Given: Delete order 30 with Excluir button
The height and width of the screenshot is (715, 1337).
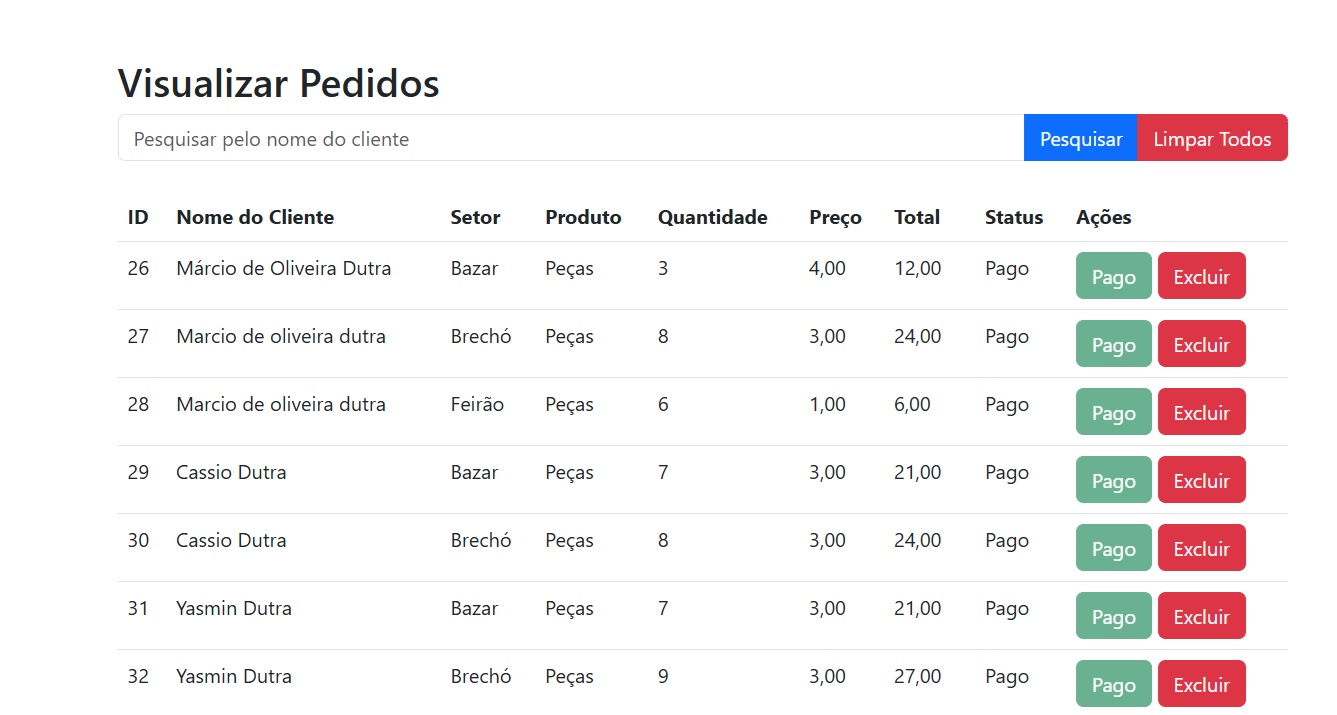Looking at the screenshot, I should click(x=1201, y=548).
